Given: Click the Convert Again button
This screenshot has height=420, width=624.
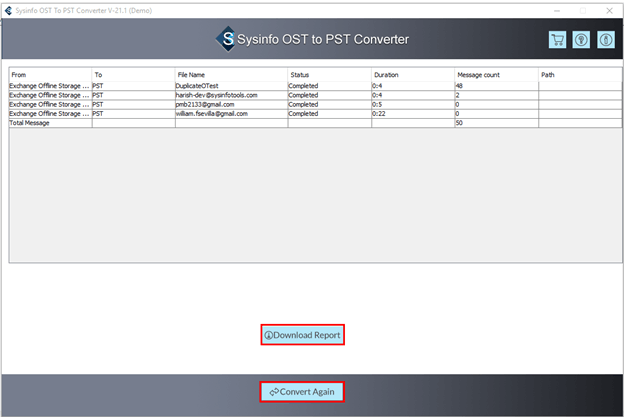Looking at the screenshot, I should tap(302, 392).
